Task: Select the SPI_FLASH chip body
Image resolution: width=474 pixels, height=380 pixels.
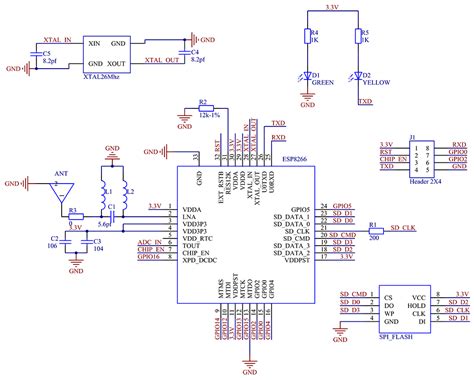Action: [x=404, y=309]
